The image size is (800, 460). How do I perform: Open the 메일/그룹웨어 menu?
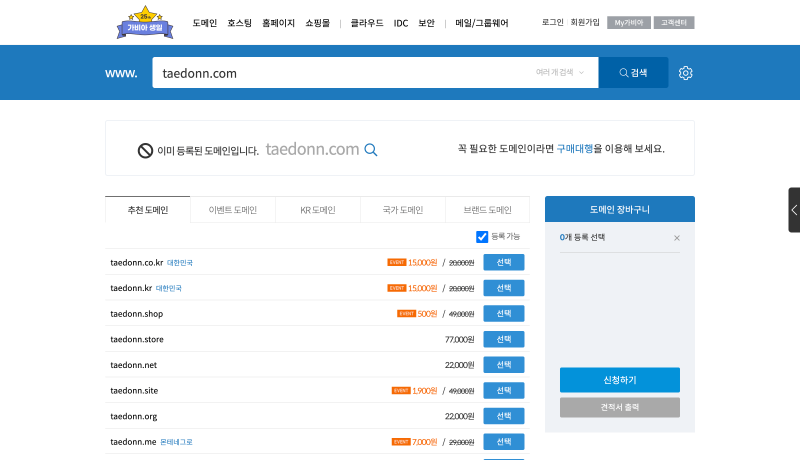click(482, 23)
